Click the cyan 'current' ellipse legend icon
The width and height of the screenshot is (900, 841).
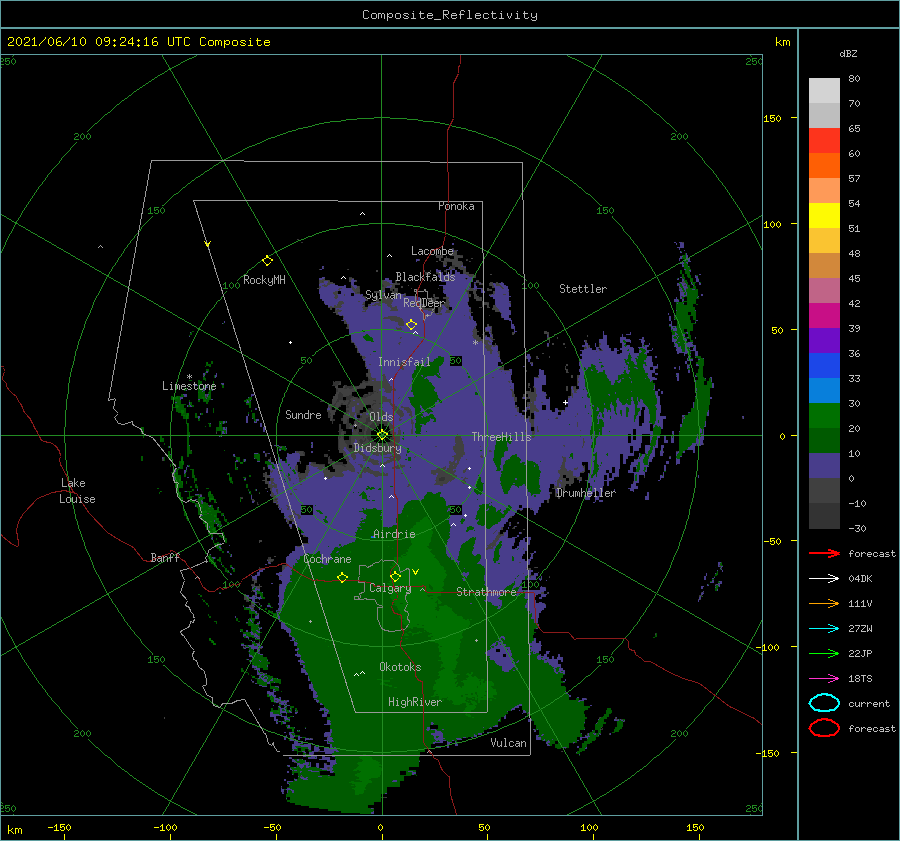(x=824, y=703)
